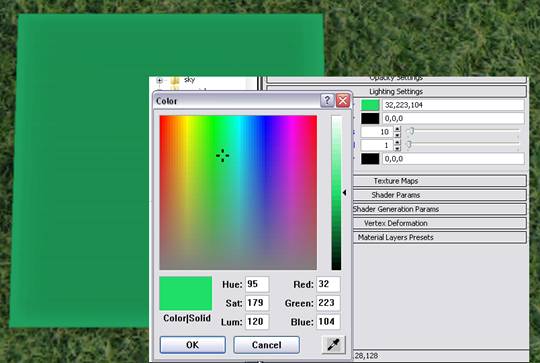Open the green 32,223,104 color swatch
Viewport: 540px width, 363px height.
coord(370,105)
